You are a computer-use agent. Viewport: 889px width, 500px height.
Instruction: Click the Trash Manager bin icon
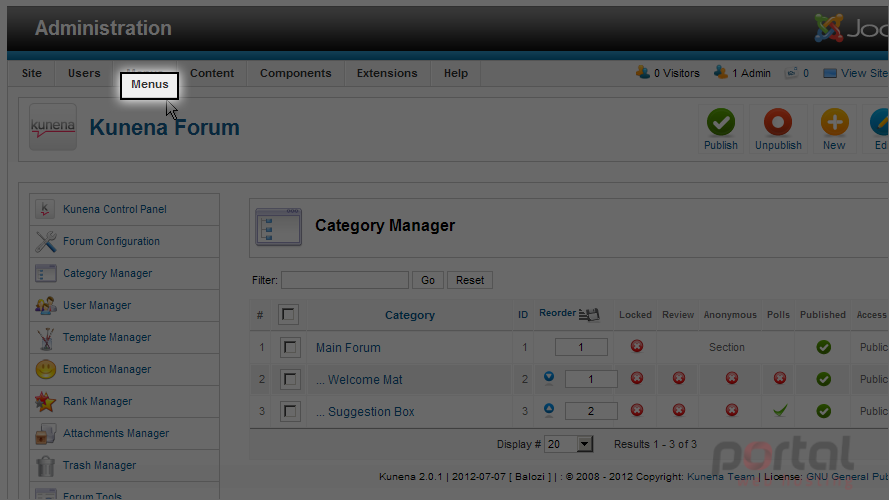coord(45,465)
